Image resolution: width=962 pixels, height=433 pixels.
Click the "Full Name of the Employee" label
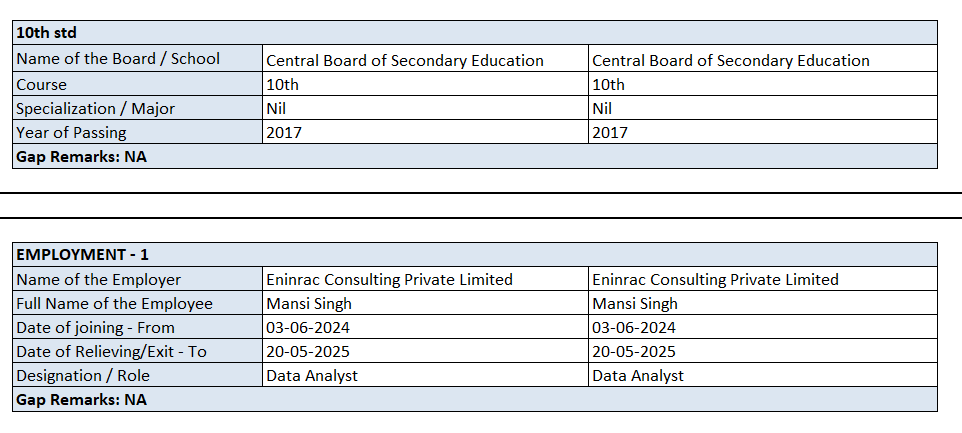click(x=115, y=303)
